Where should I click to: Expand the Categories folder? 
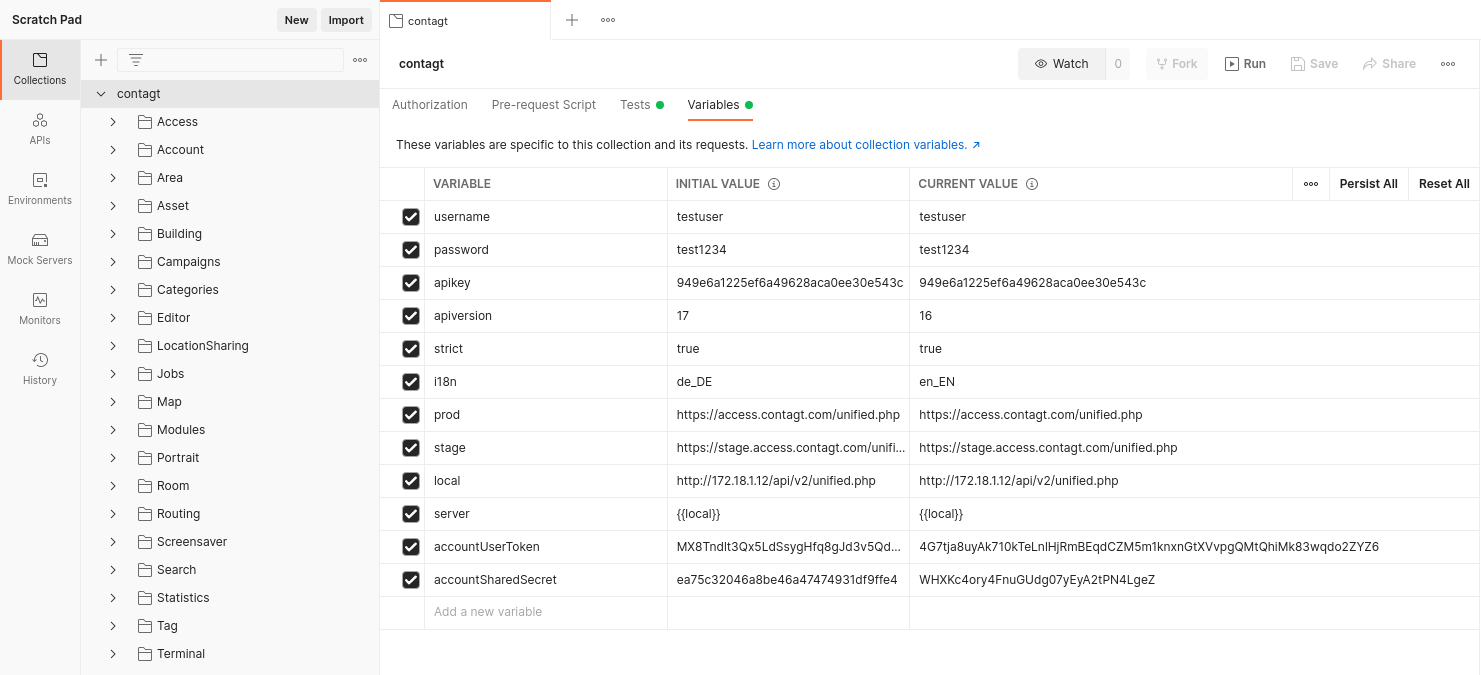point(113,290)
